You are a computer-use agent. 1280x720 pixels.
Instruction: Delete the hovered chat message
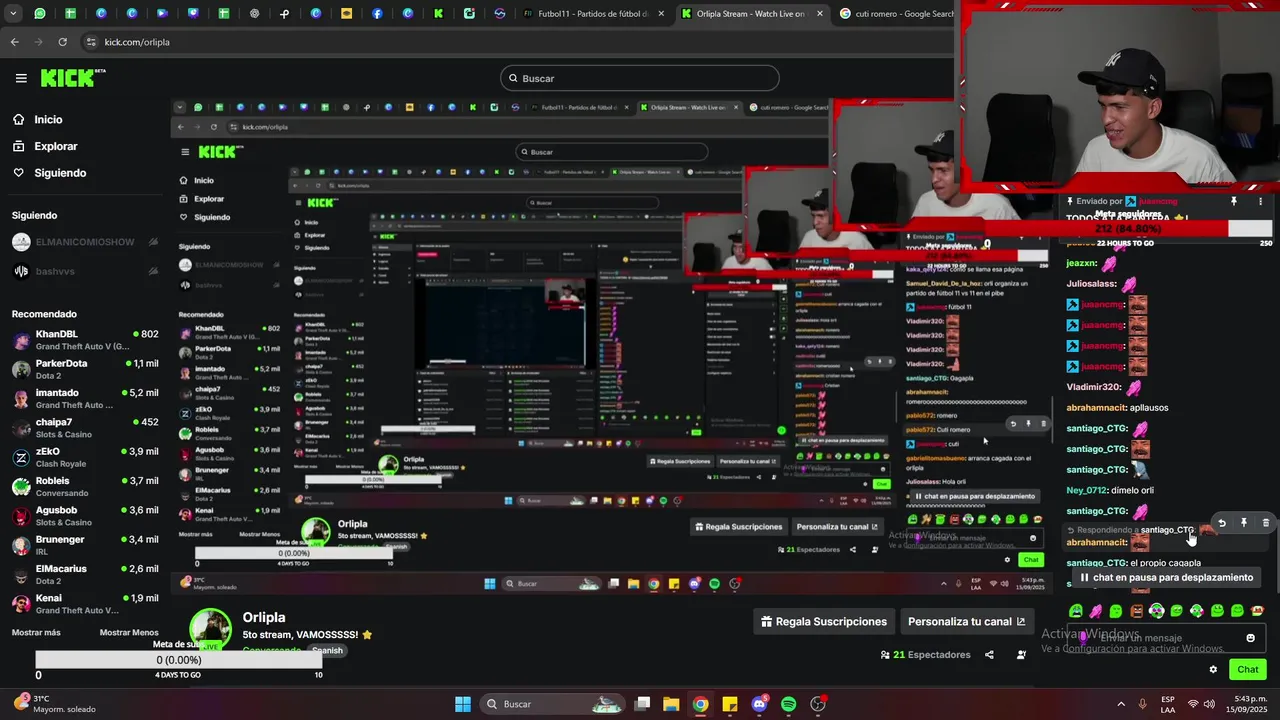[1265, 523]
